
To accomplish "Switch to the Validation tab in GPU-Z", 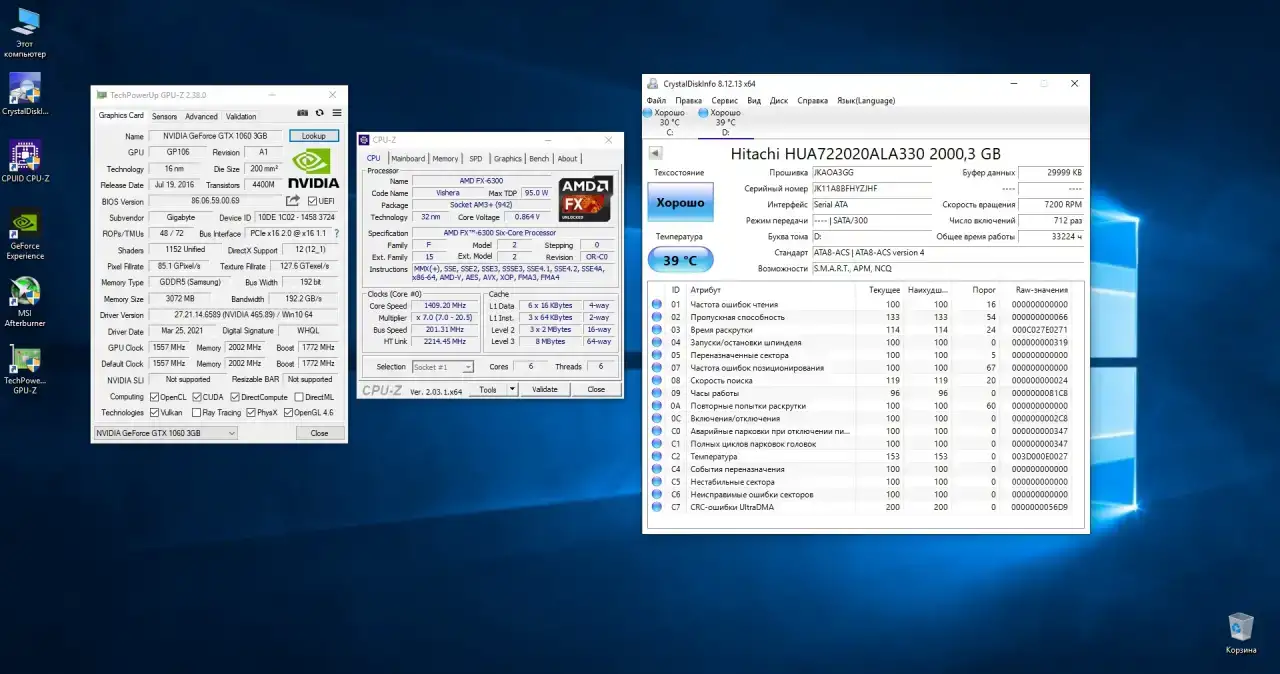I will tap(241, 116).
